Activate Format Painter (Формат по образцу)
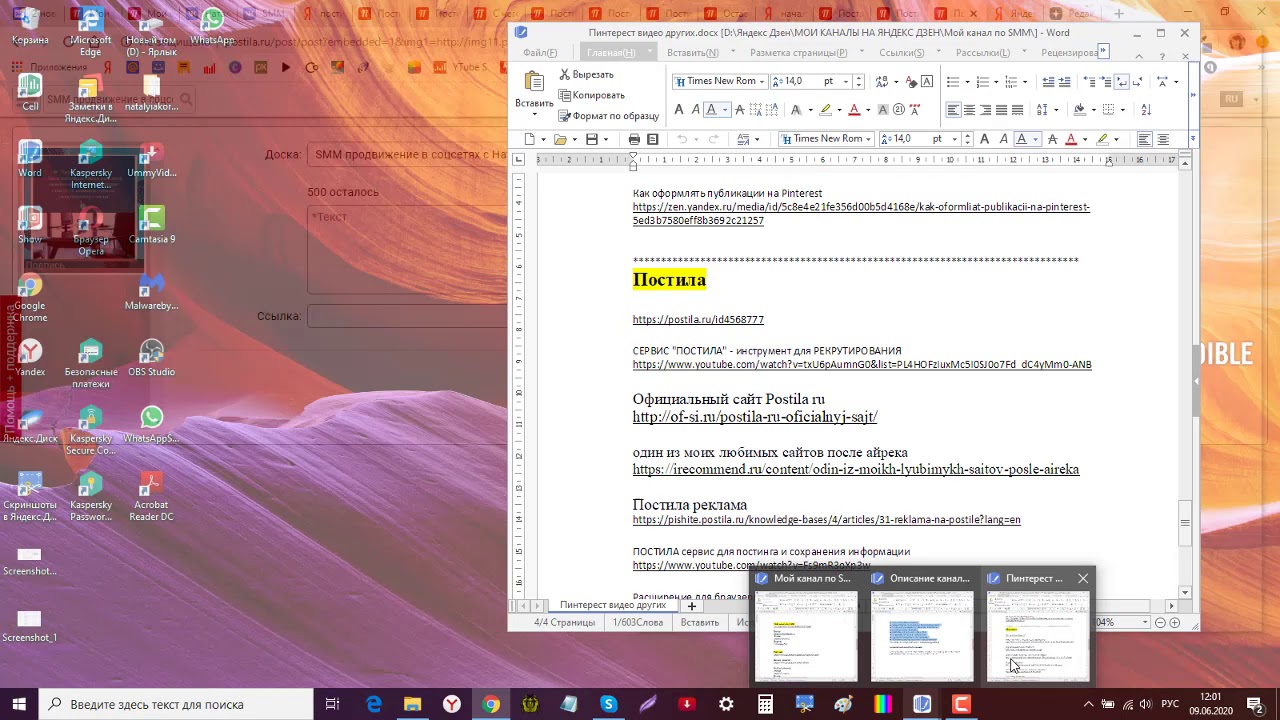 (x=609, y=116)
